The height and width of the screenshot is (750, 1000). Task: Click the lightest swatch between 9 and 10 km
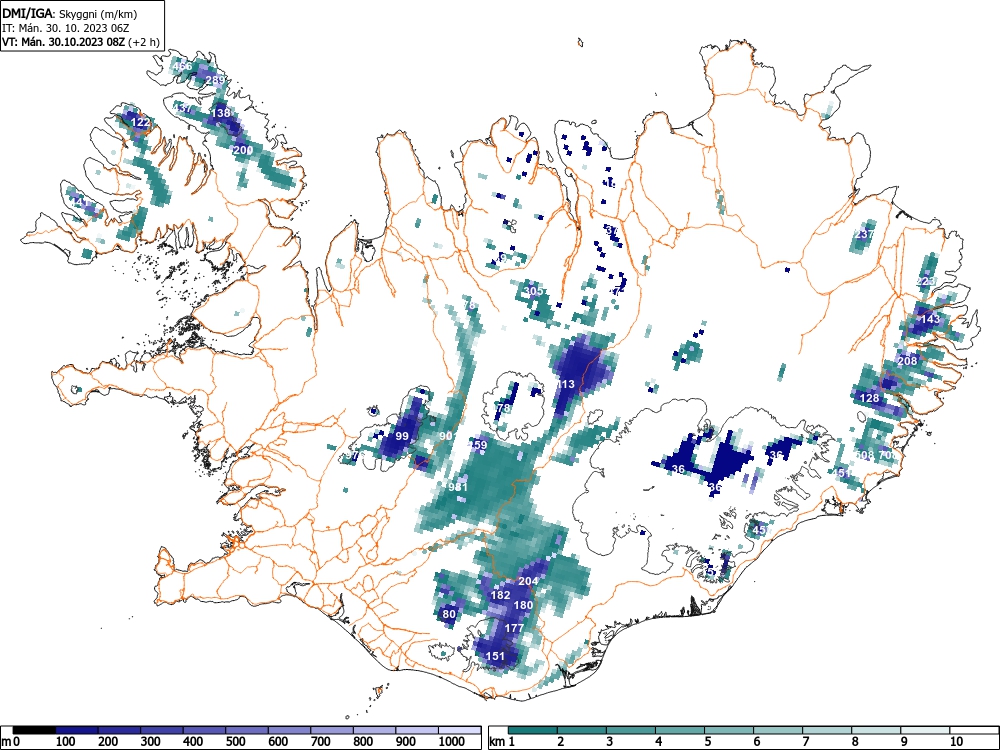coord(925,730)
